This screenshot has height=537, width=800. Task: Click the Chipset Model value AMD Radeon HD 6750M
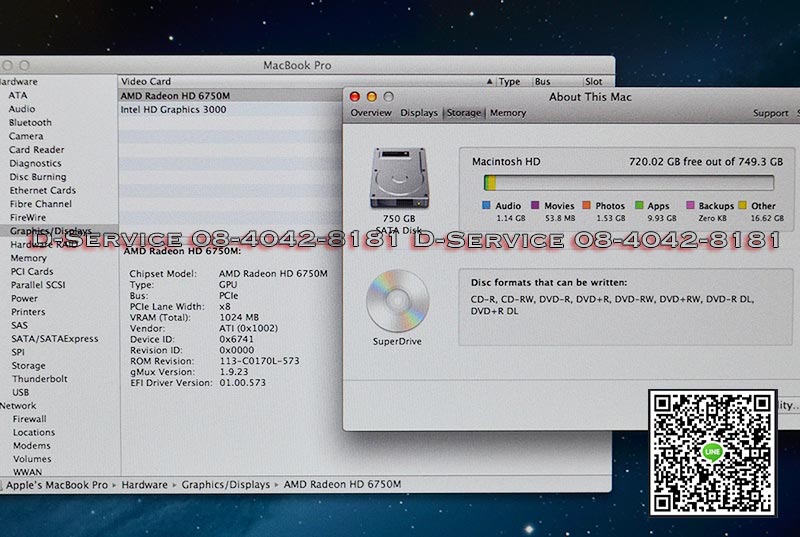273,273
